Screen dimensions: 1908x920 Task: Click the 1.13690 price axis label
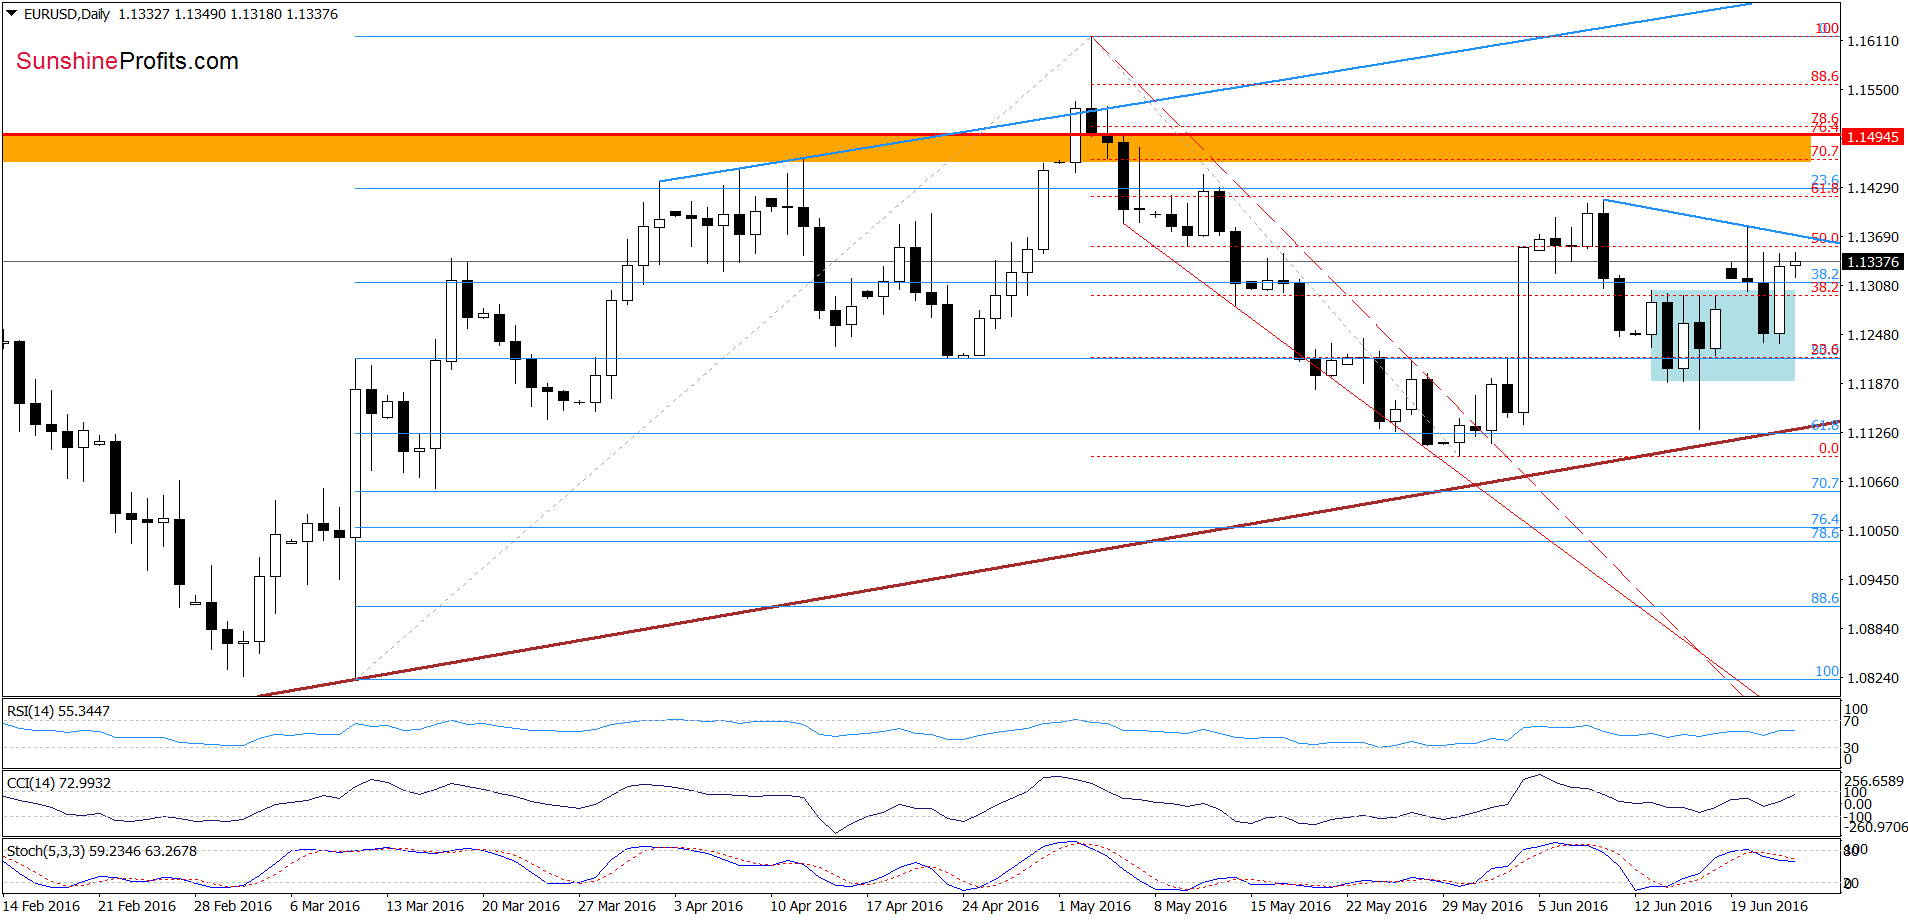[x=1873, y=237]
